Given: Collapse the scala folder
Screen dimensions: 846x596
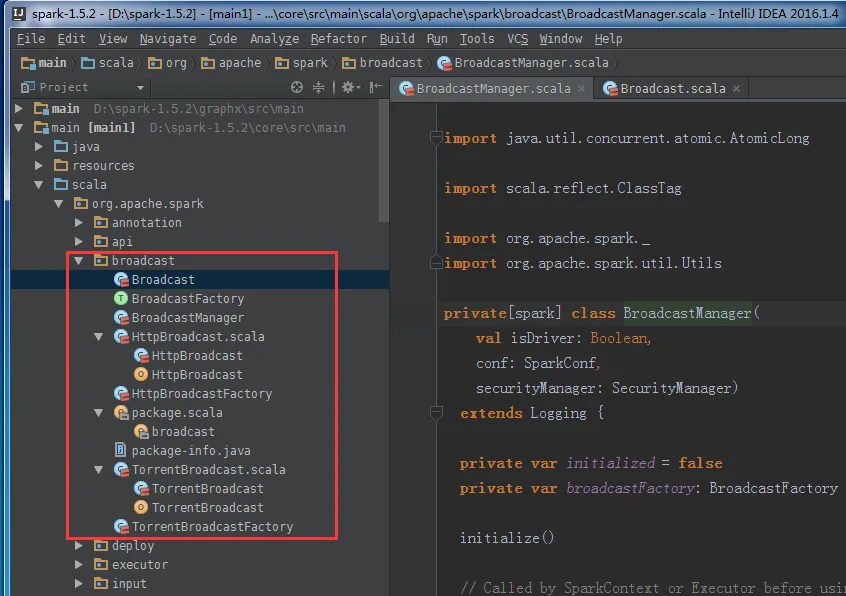Looking at the screenshot, I should [39, 184].
